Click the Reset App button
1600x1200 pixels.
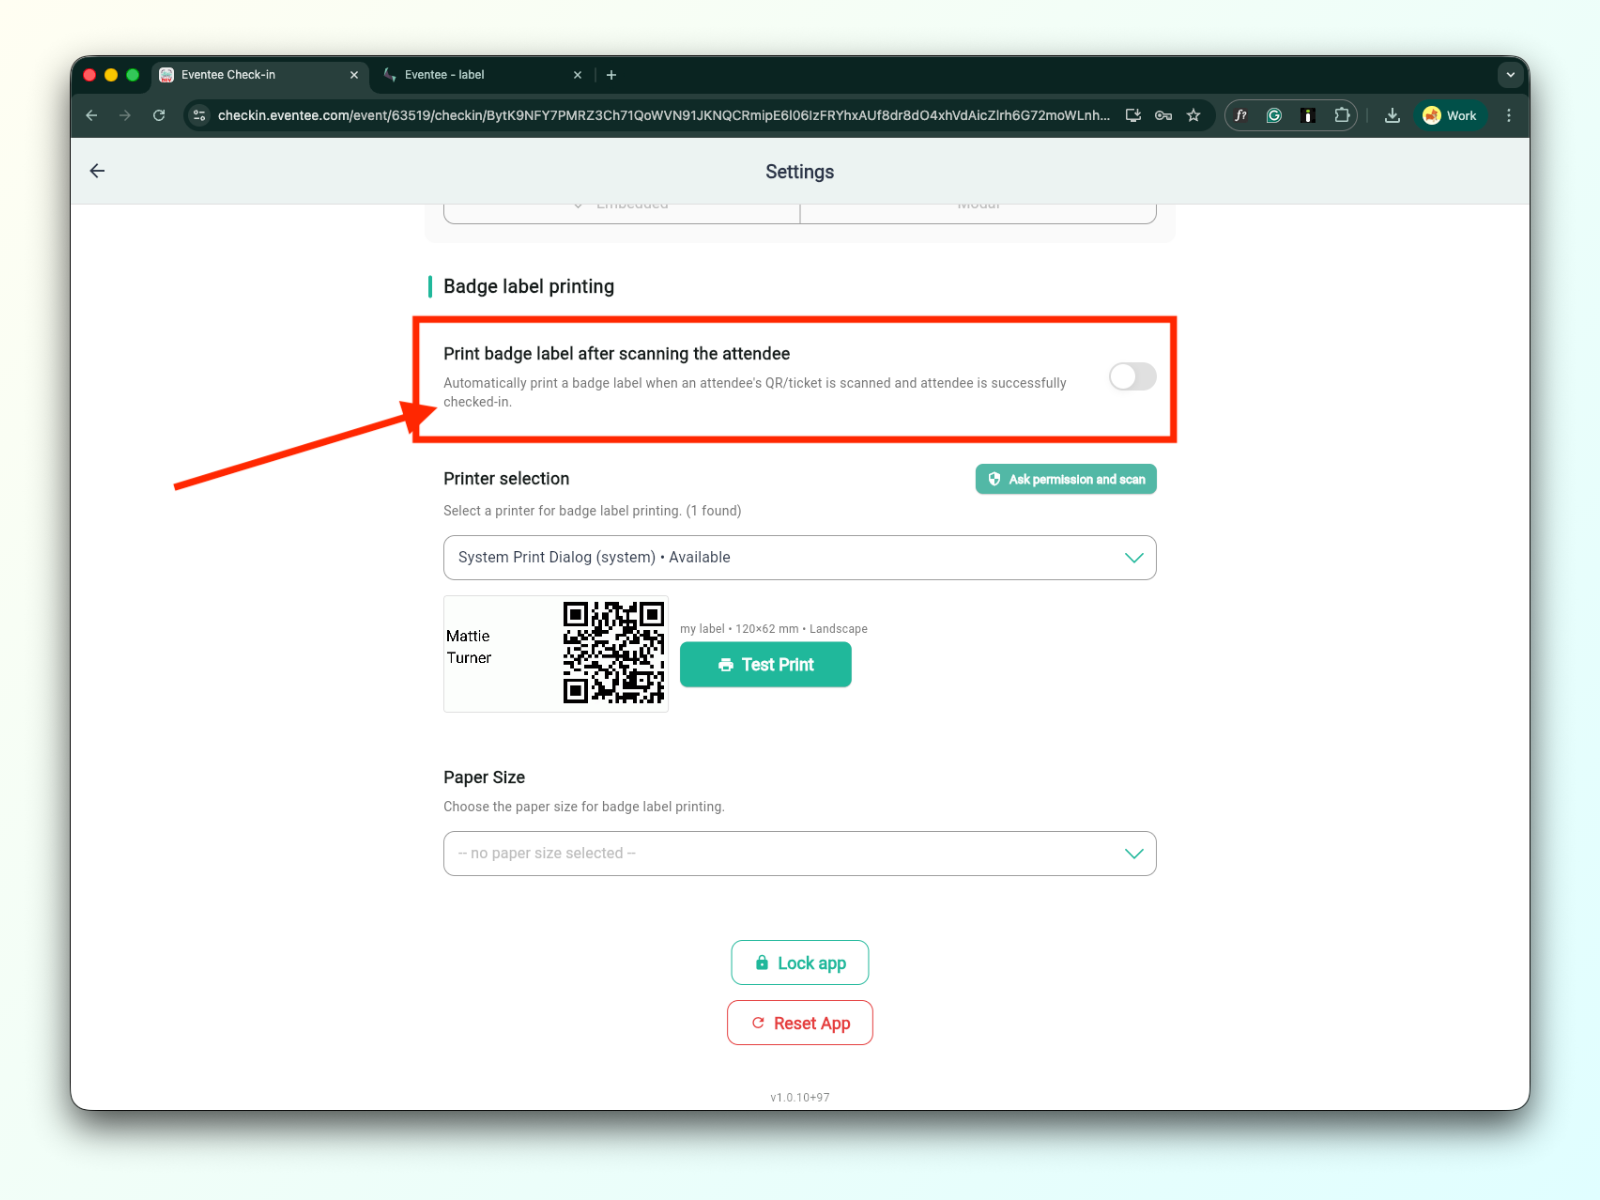coord(800,1023)
